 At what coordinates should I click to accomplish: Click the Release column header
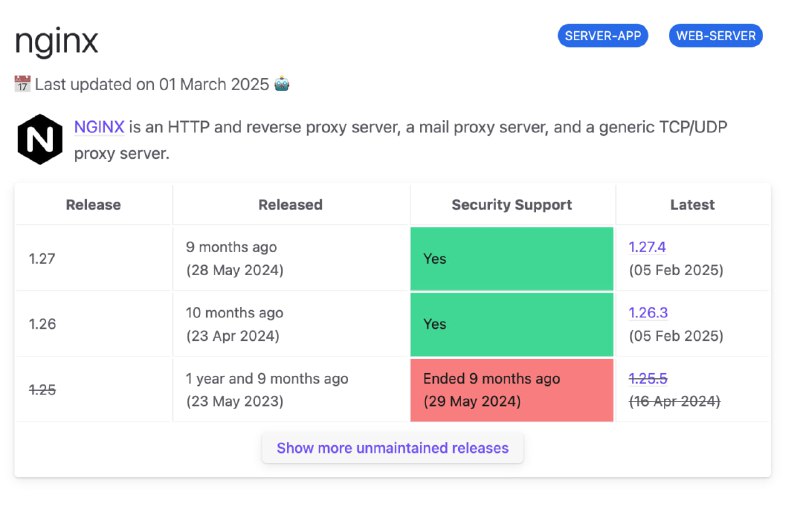pos(93,205)
